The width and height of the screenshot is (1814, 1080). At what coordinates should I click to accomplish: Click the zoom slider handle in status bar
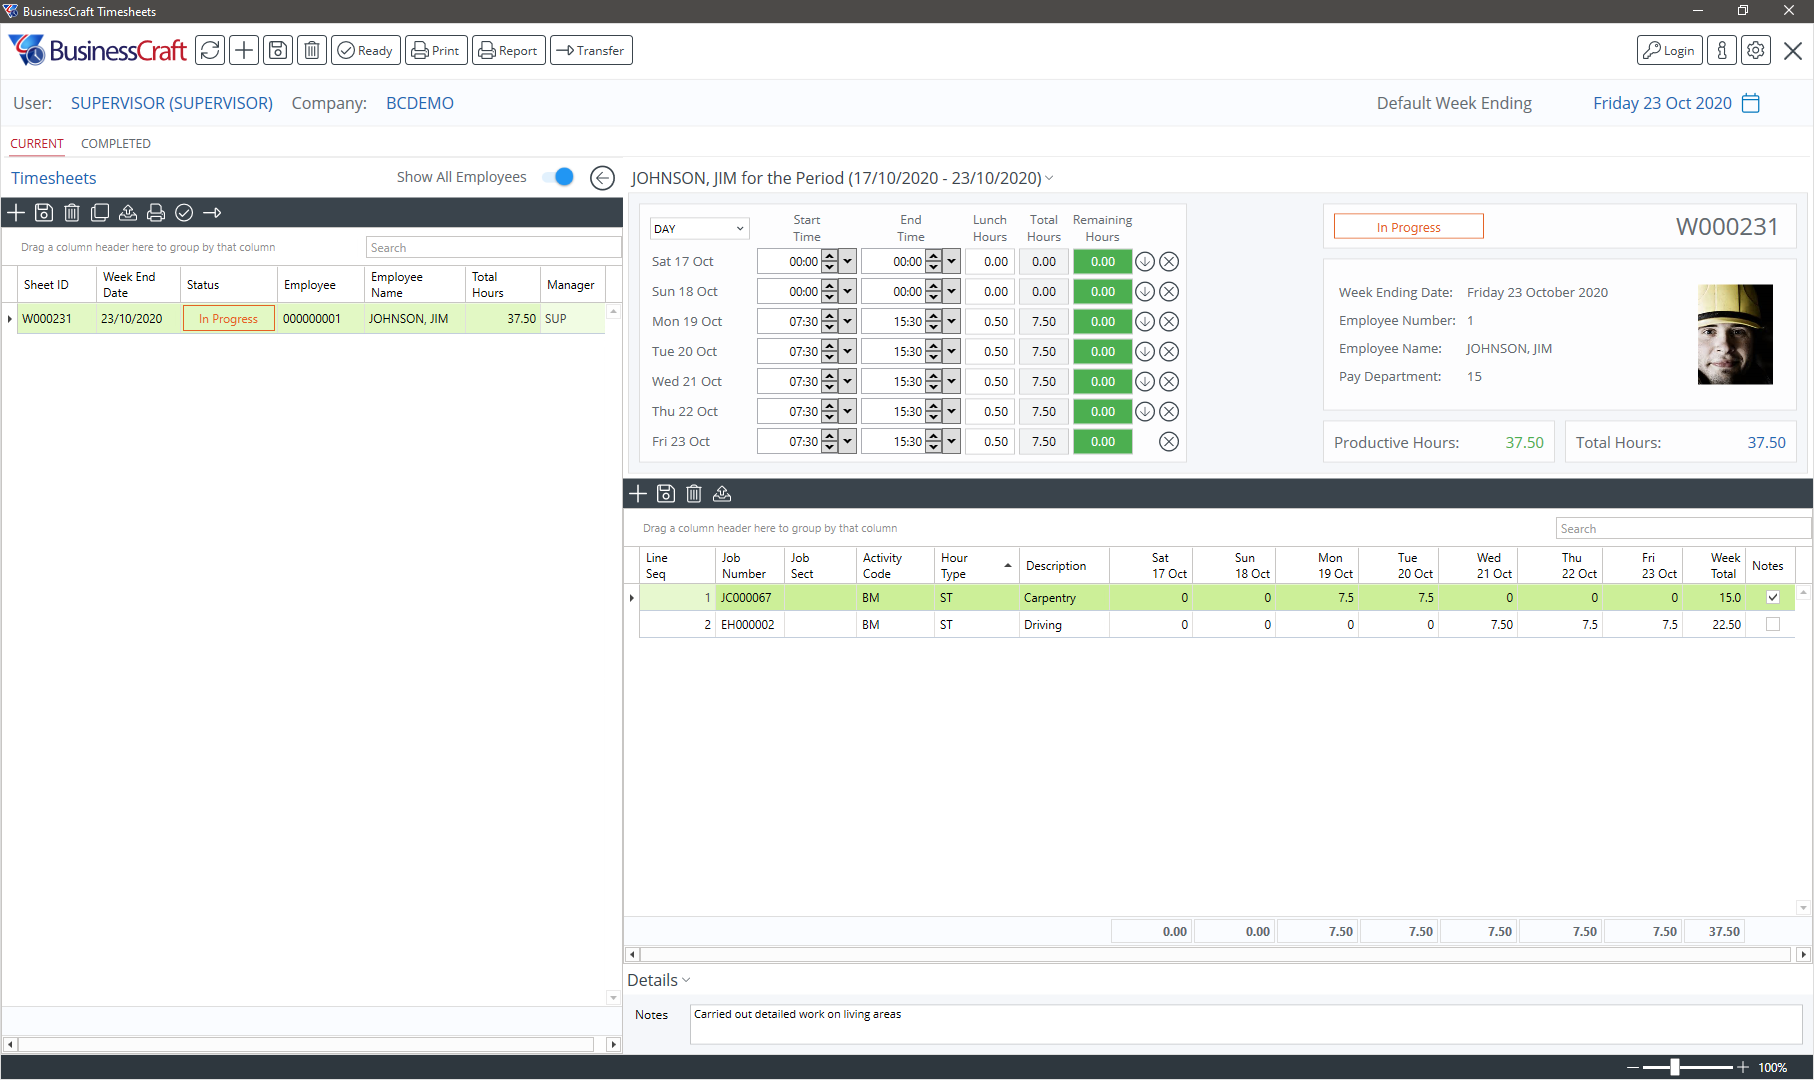(1675, 1067)
